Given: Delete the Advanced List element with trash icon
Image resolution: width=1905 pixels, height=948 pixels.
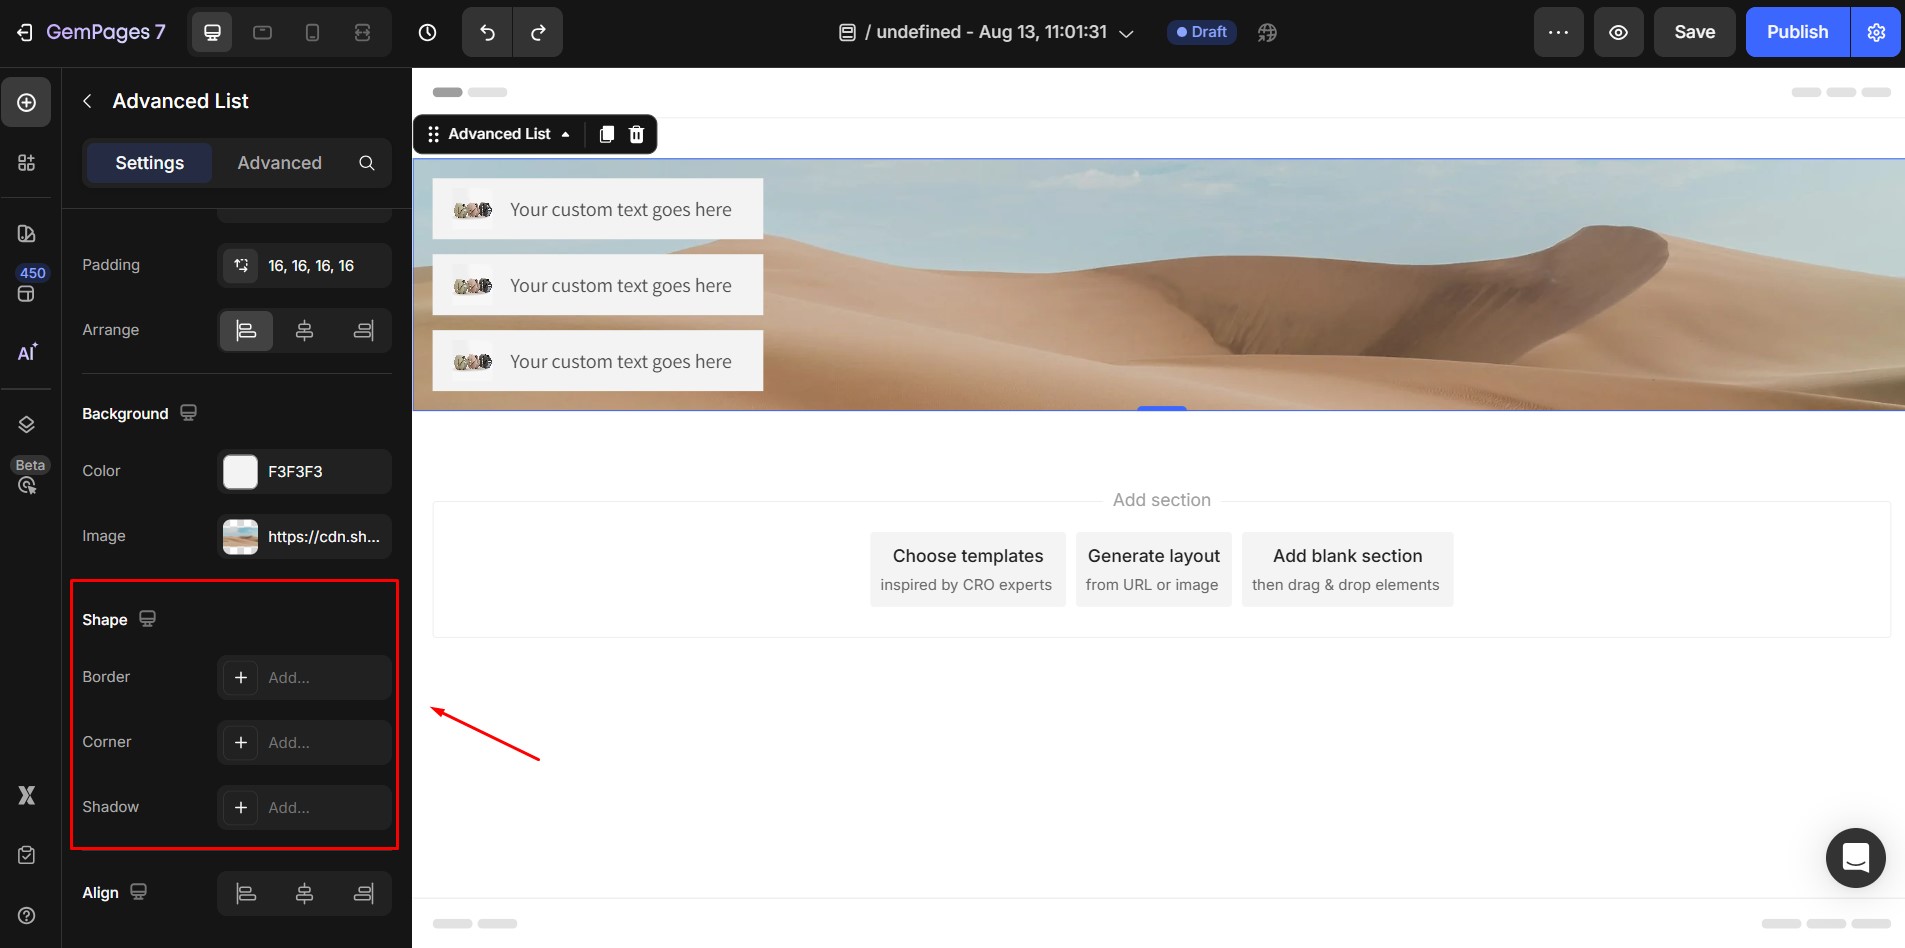Looking at the screenshot, I should 636,134.
